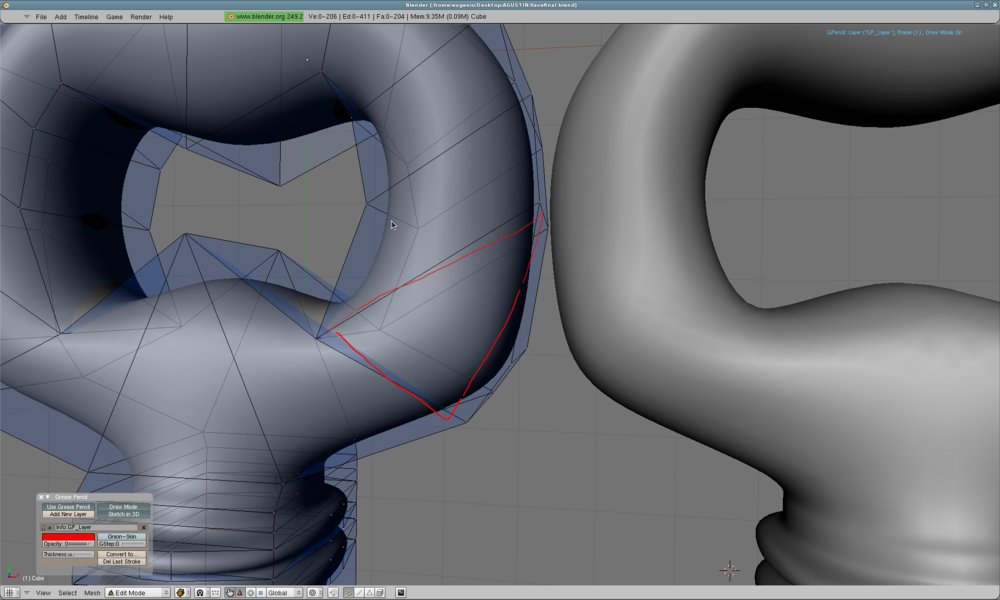Open the Timeline menu
The height and width of the screenshot is (600, 1000).
[x=86, y=17]
